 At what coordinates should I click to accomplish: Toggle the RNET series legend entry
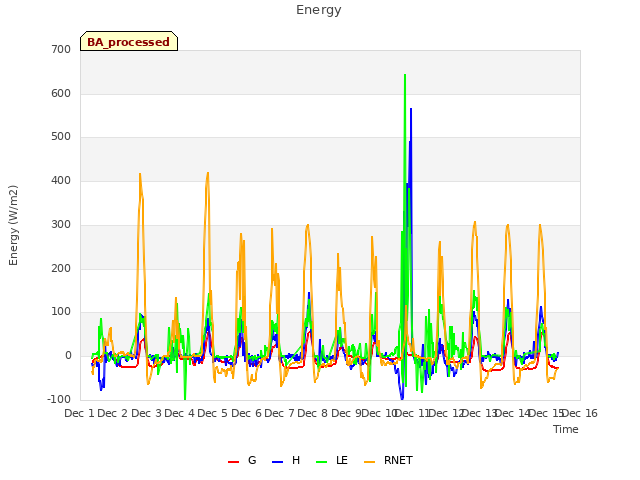coord(388,460)
